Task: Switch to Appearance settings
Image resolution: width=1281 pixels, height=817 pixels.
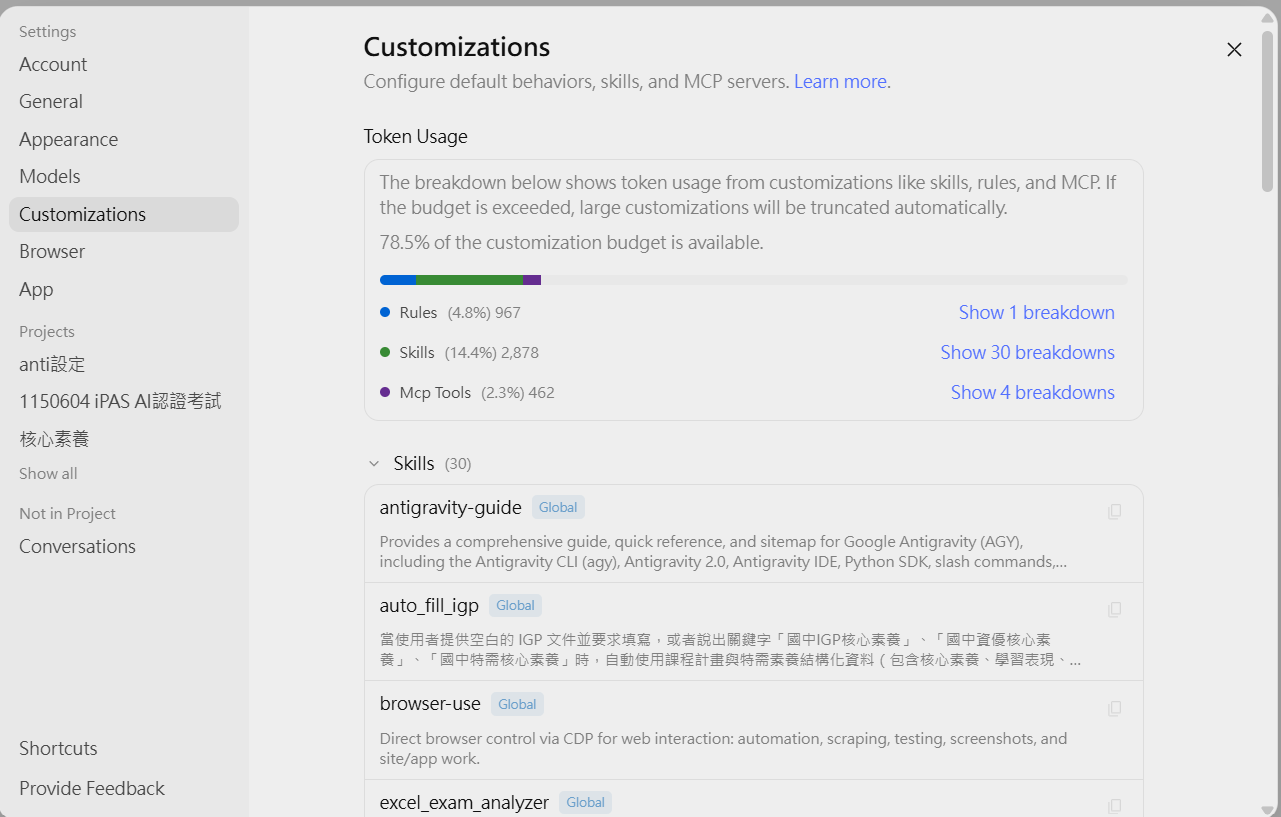Action: pyautogui.click(x=124, y=139)
